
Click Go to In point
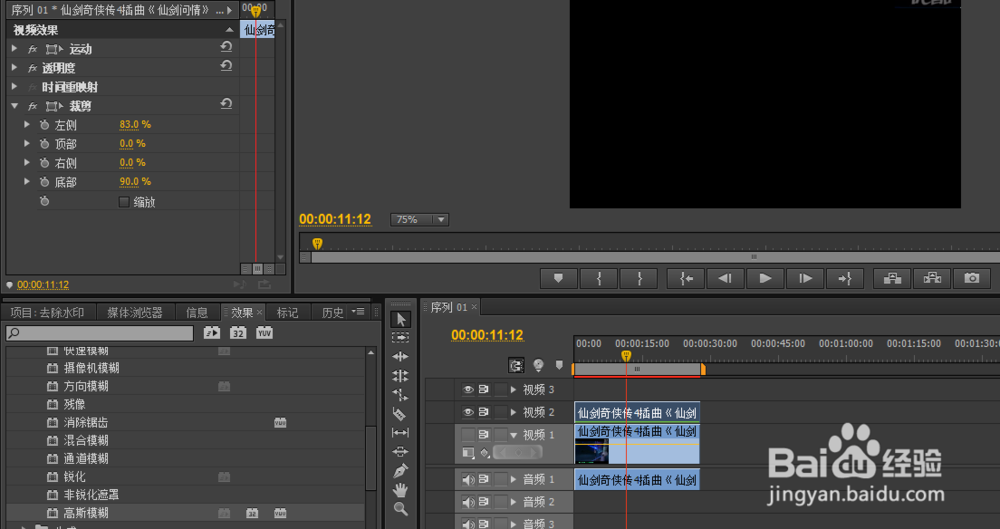point(686,278)
